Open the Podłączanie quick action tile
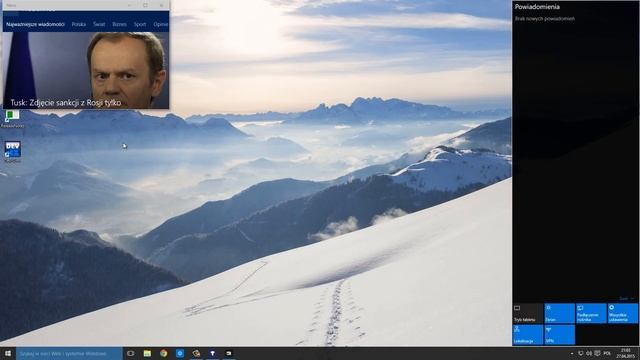The width and height of the screenshot is (640, 360). [591, 313]
